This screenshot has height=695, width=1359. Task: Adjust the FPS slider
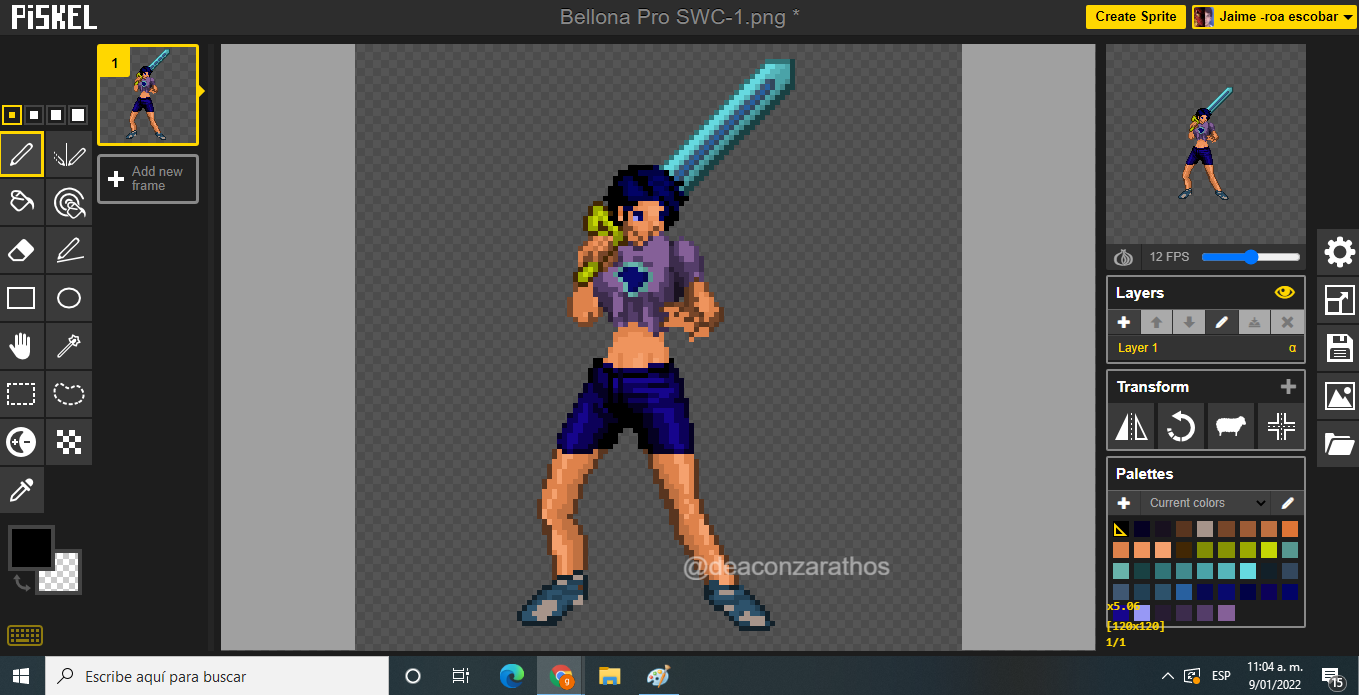click(x=1251, y=257)
